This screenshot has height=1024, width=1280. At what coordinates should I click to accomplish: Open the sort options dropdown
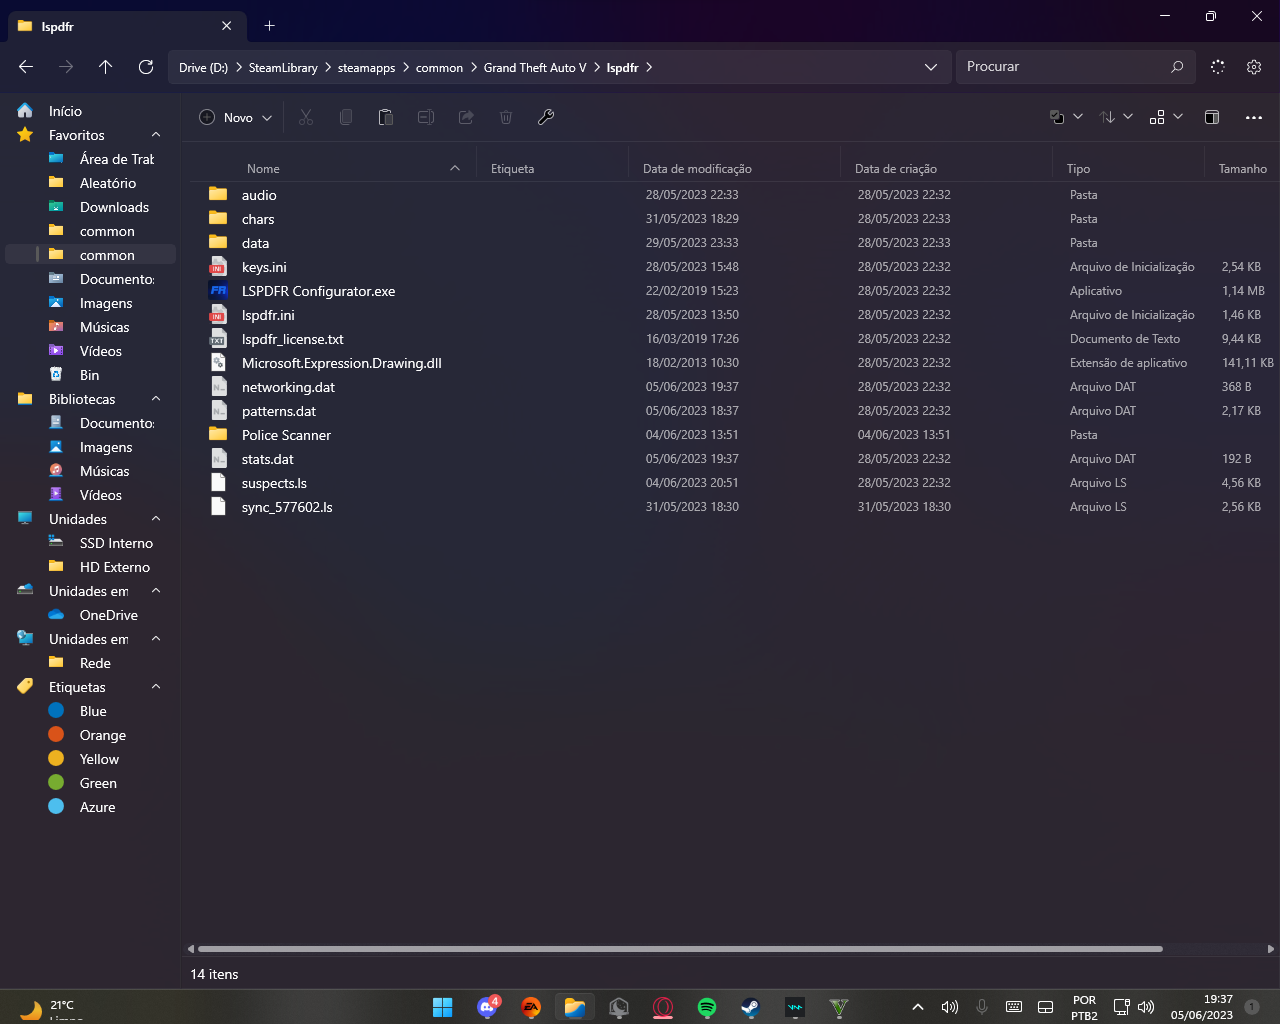(1116, 117)
